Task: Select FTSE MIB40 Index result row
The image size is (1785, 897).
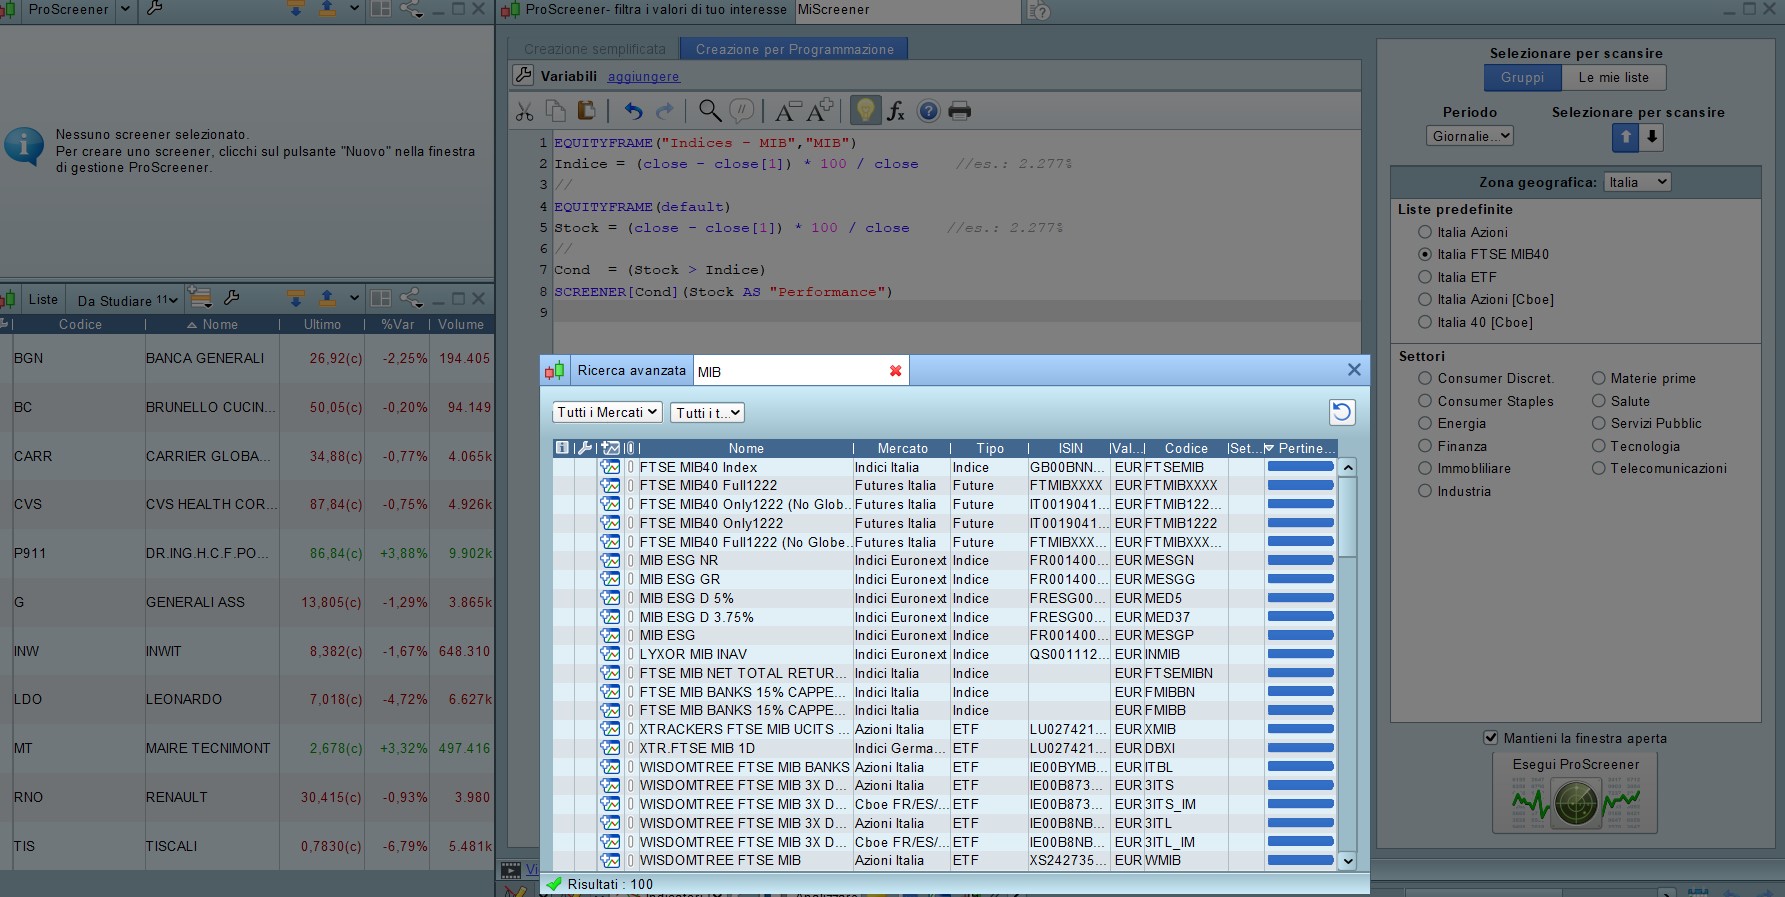Action: click(699, 467)
